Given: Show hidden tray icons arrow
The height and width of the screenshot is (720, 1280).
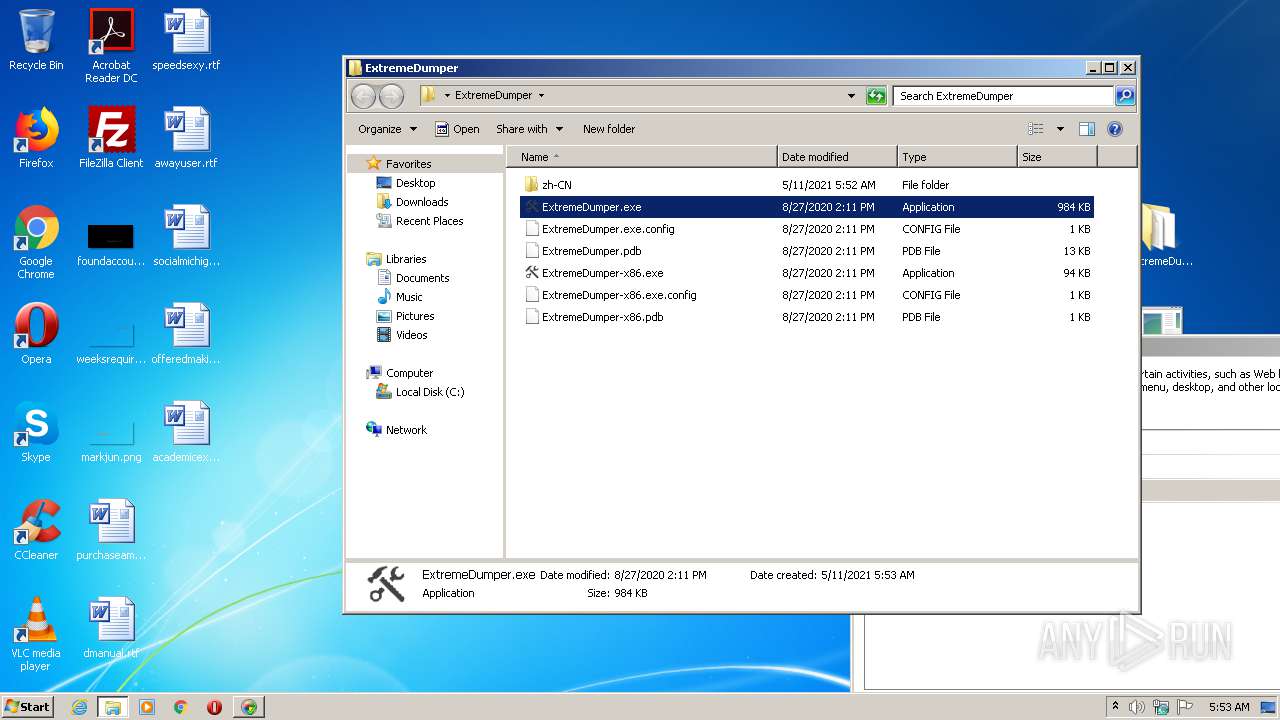Looking at the screenshot, I should pyautogui.click(x=1115, y=707).
